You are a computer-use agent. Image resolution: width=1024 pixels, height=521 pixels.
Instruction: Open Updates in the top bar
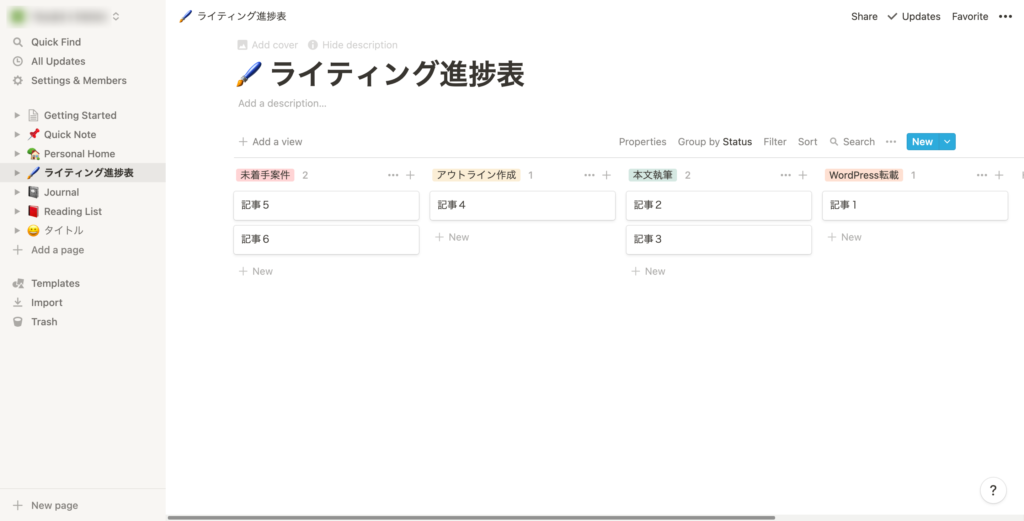click(x=914, y=16)
